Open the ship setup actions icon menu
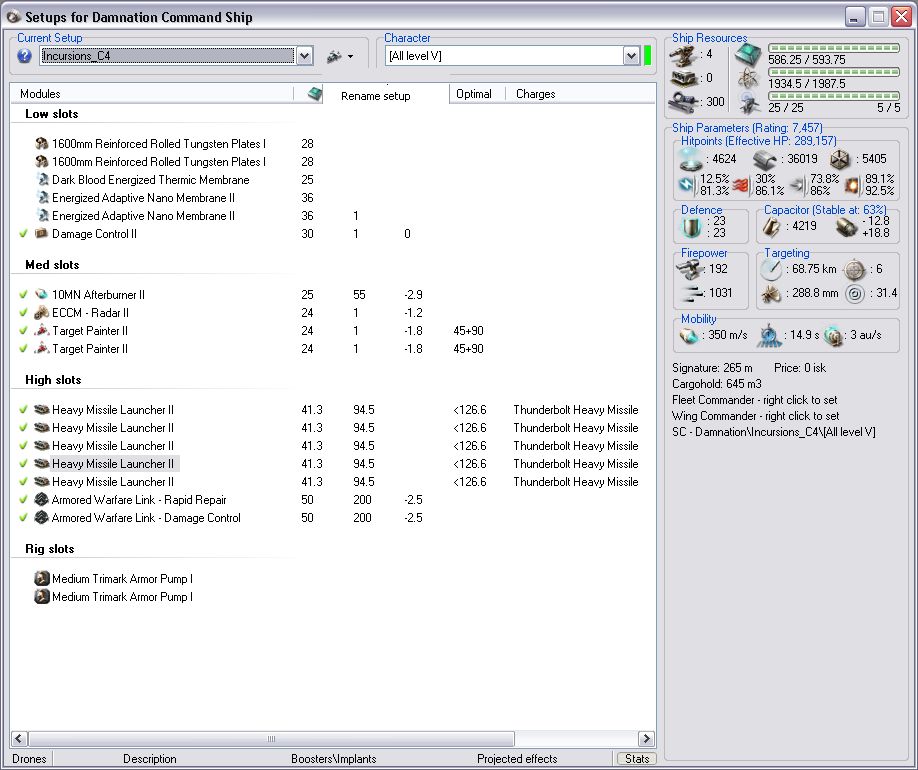Screen dimensions: 918x770 point(340,56)
